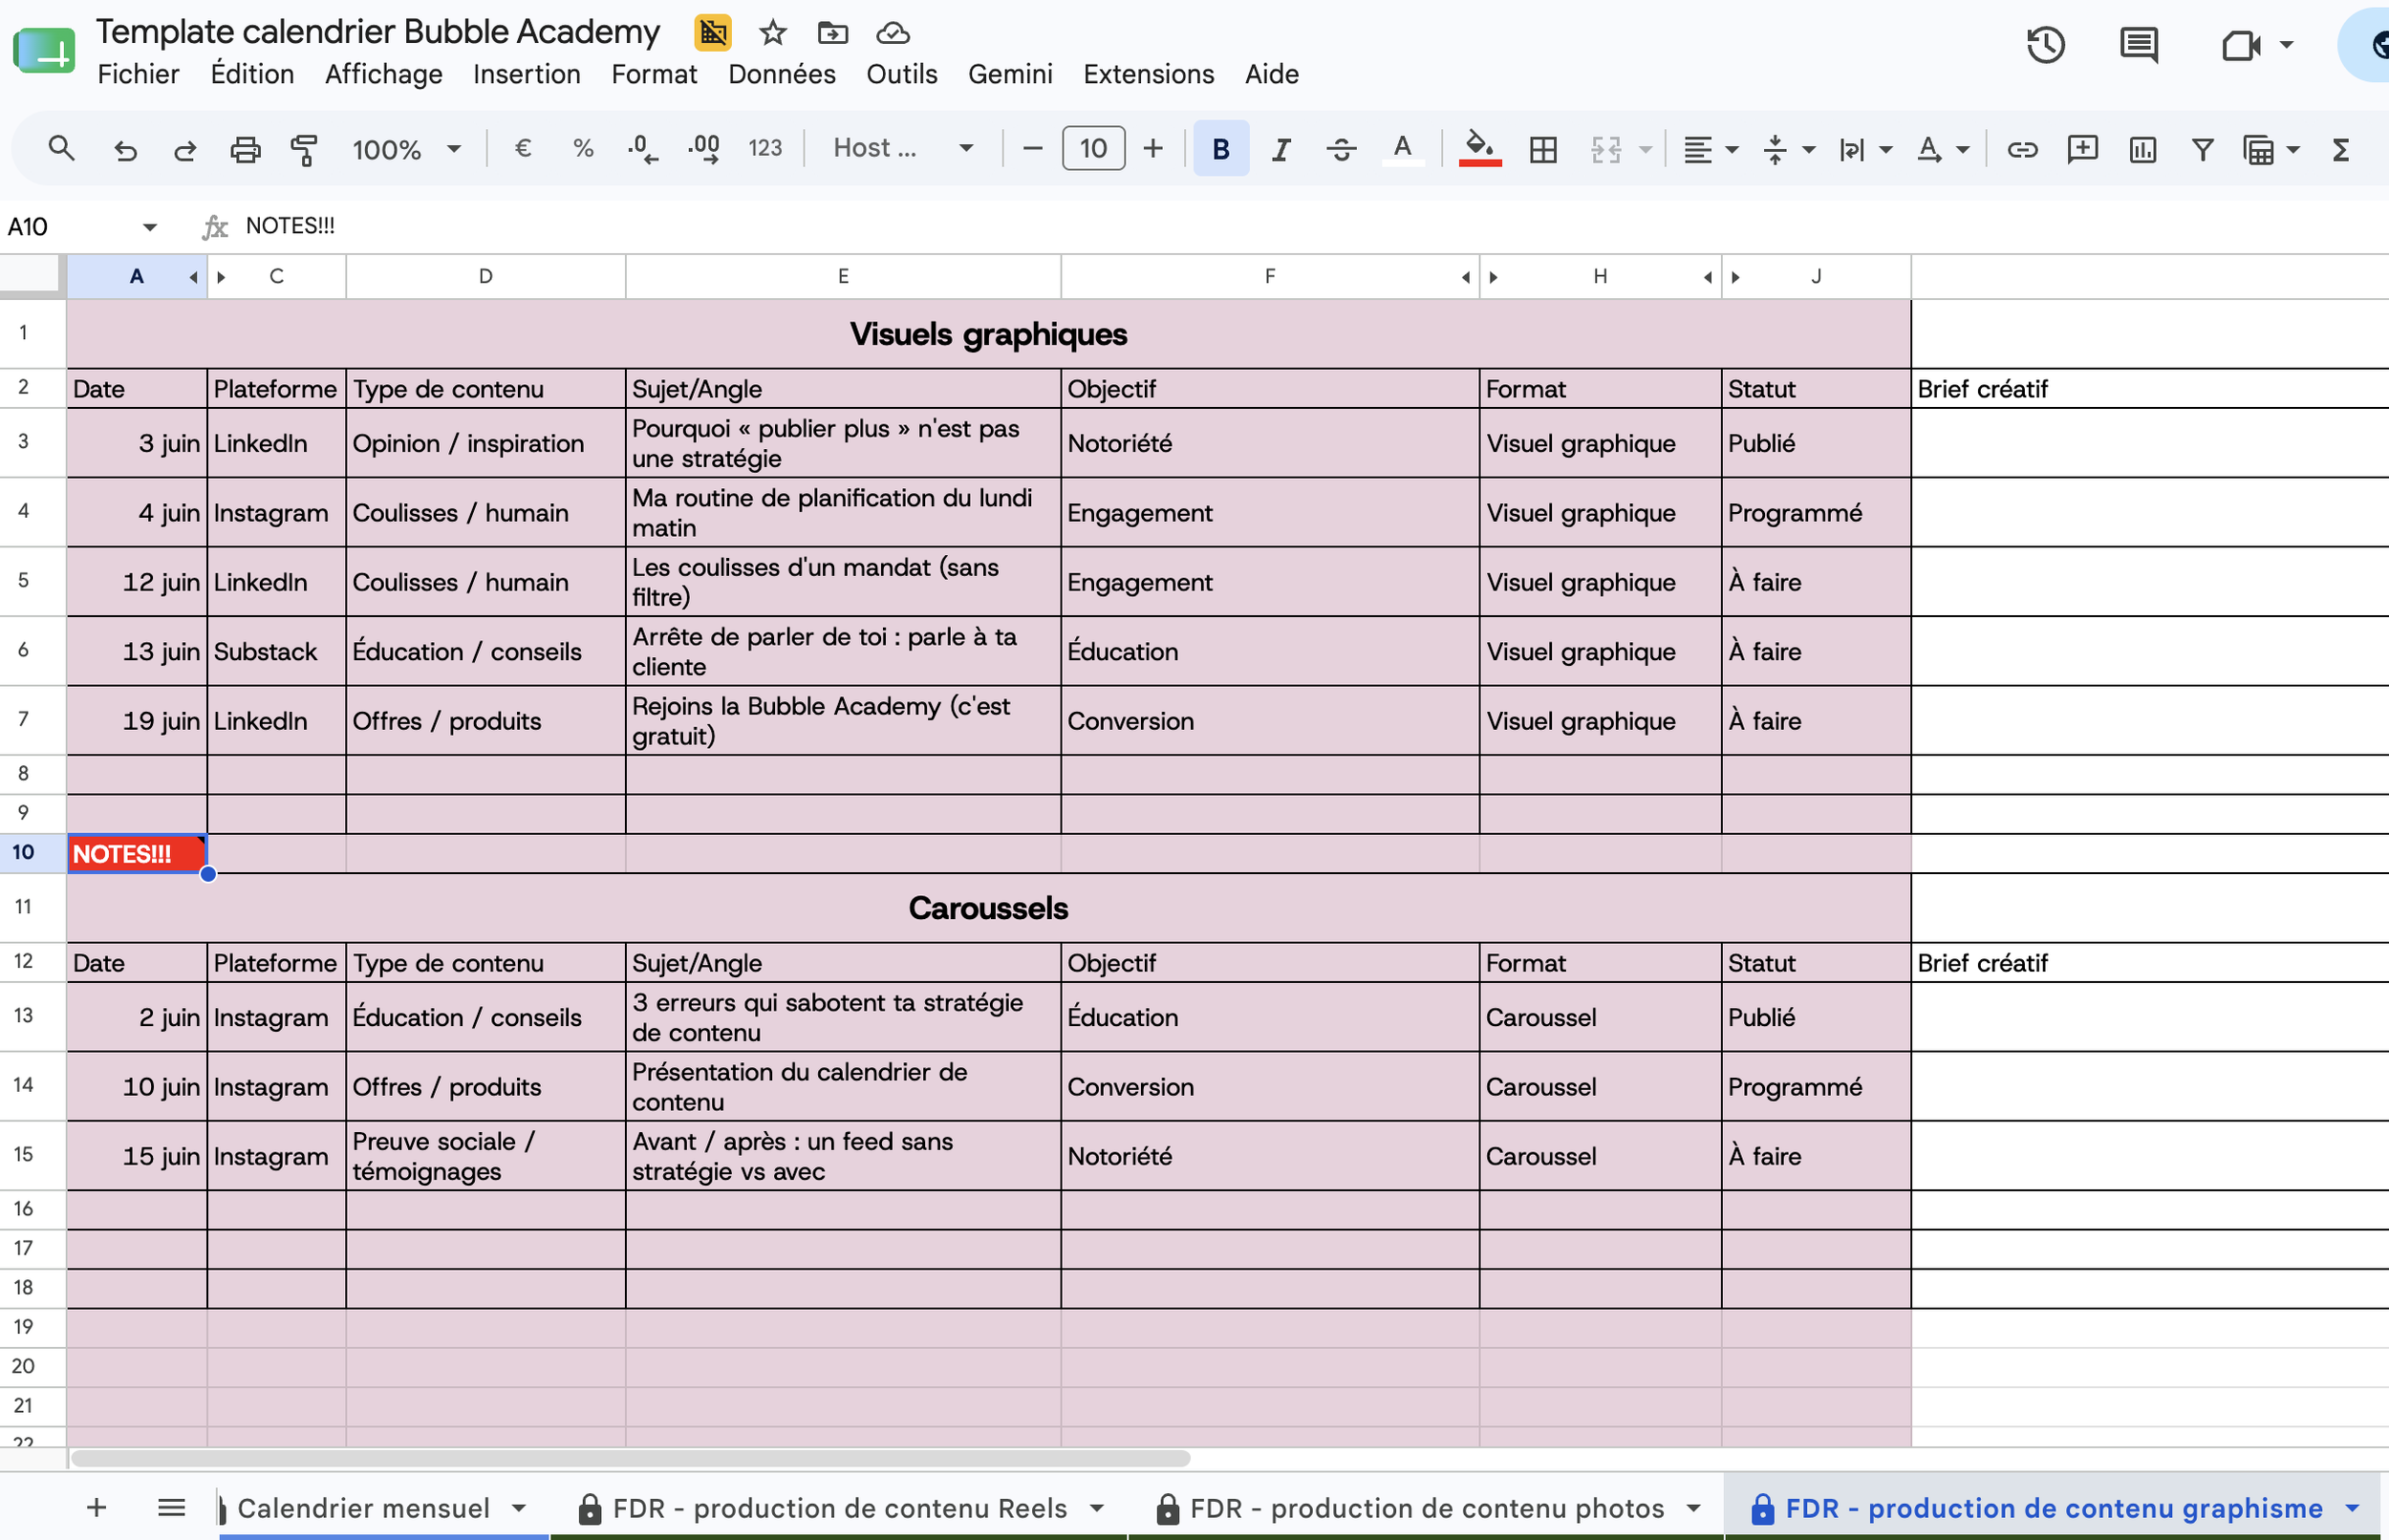Decrease font size with minus button
This screenshot has width=2389, height=1540.
1033,149
